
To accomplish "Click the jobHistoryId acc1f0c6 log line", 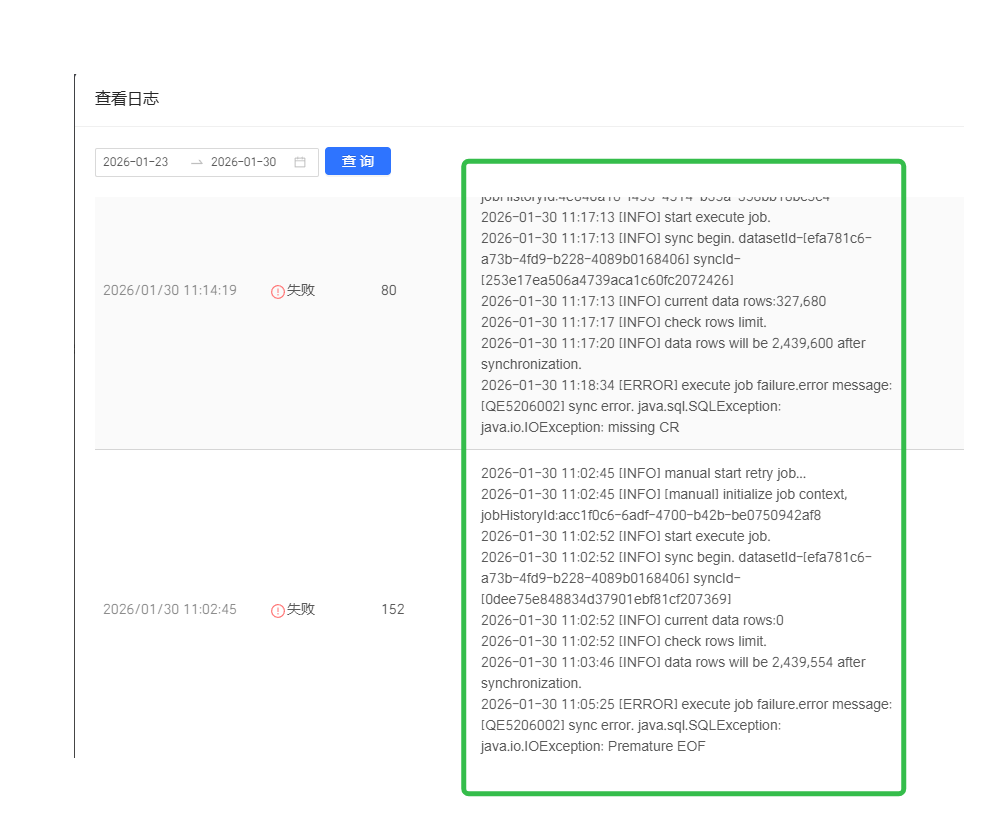I will pyautogui.click(x=651, y=515).
